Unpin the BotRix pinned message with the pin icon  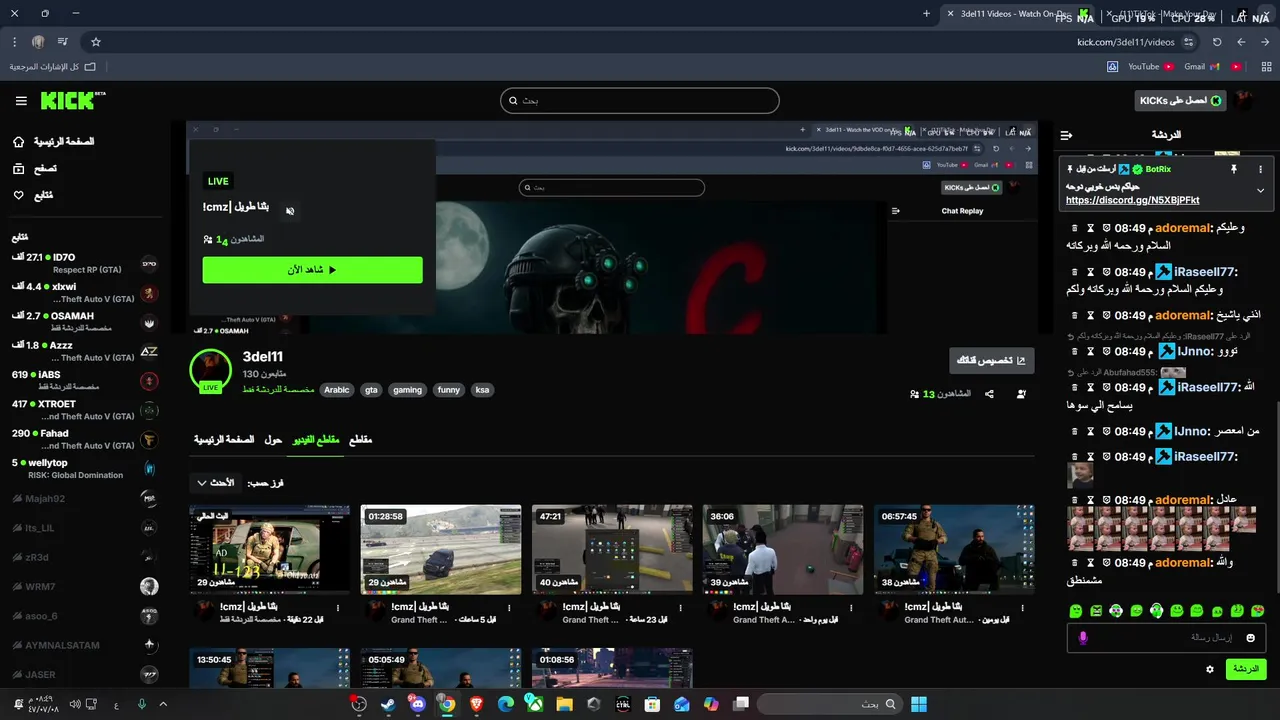pyautogui.click(x=1234, y=169)
